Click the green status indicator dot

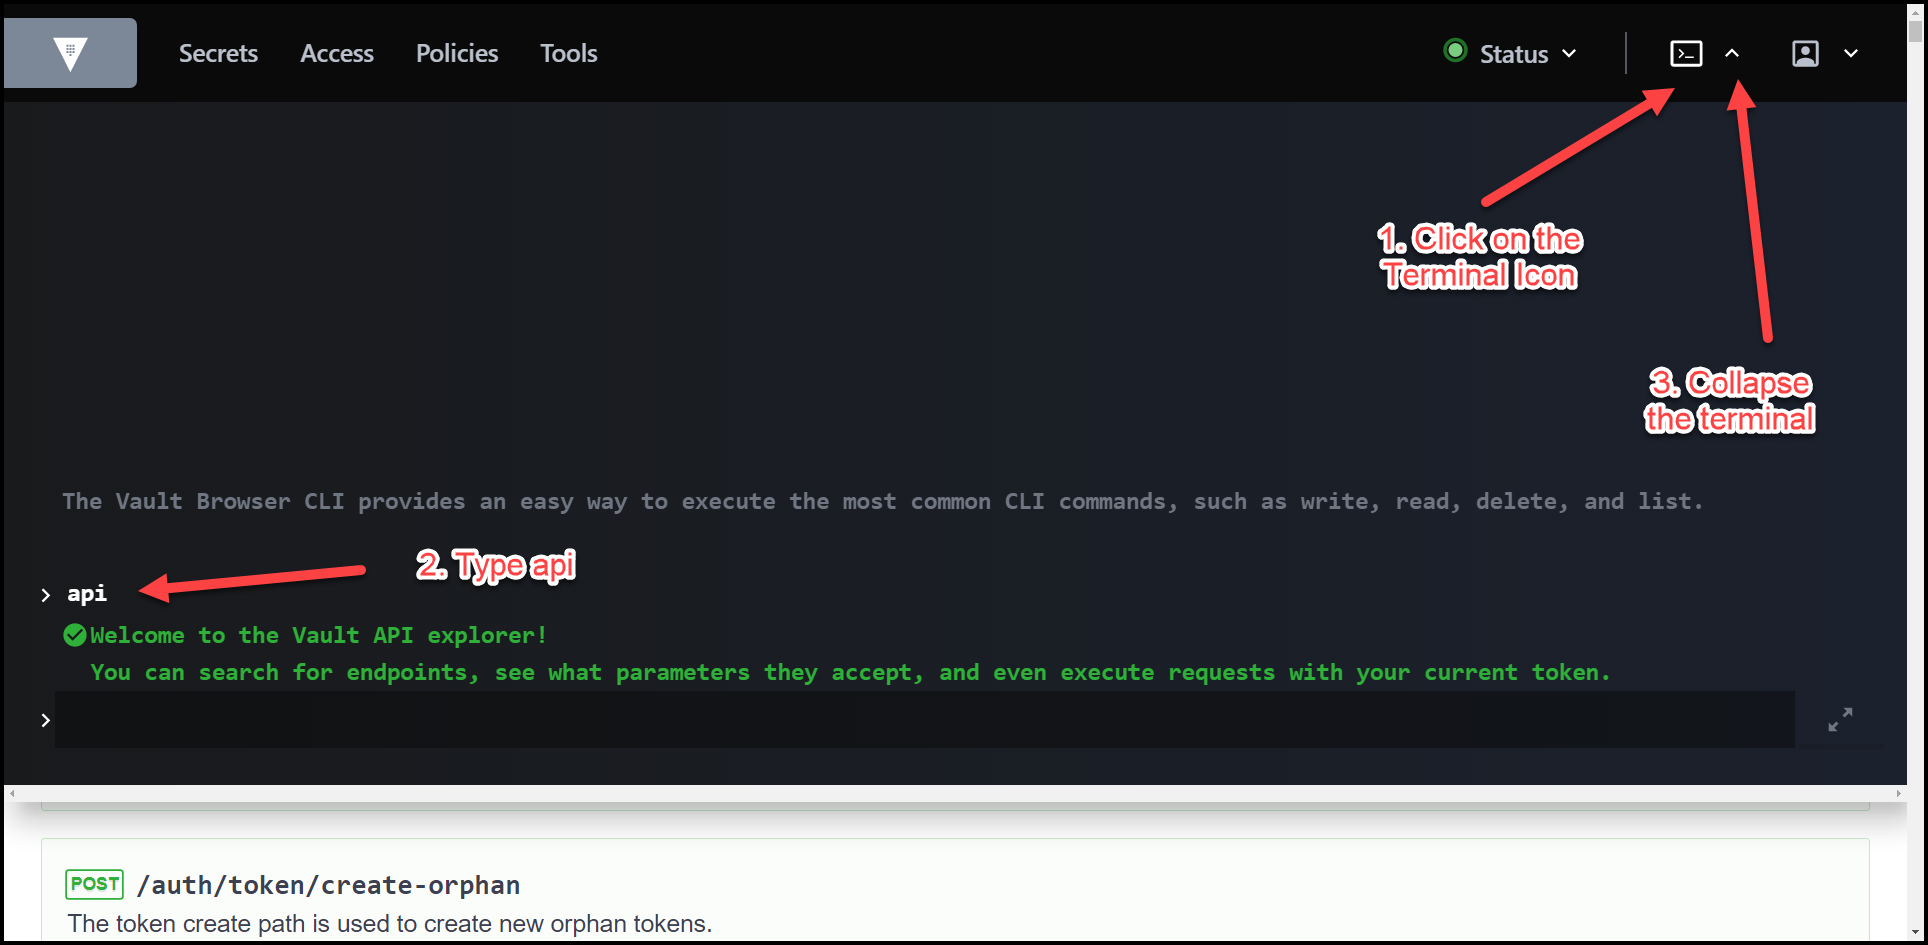tap(1455, 50)
